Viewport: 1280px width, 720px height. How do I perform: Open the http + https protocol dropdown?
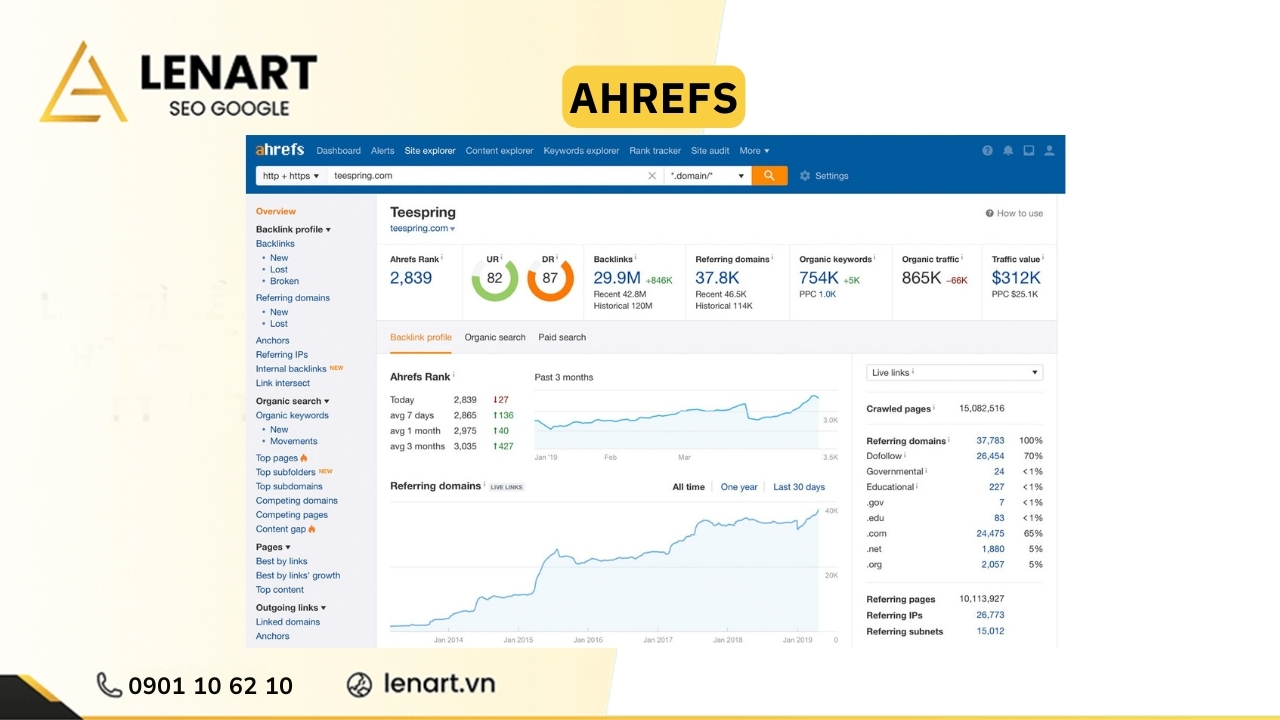click(289, 175)
